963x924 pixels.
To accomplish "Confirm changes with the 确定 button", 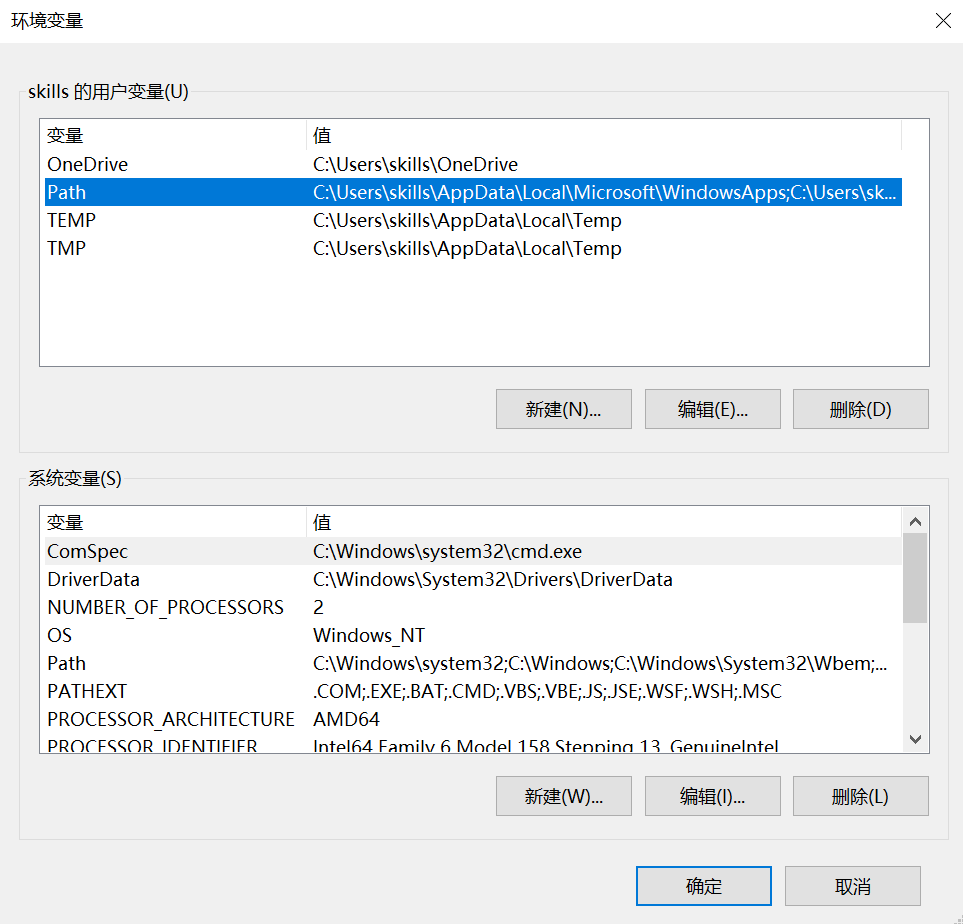I will pos(703,885).
